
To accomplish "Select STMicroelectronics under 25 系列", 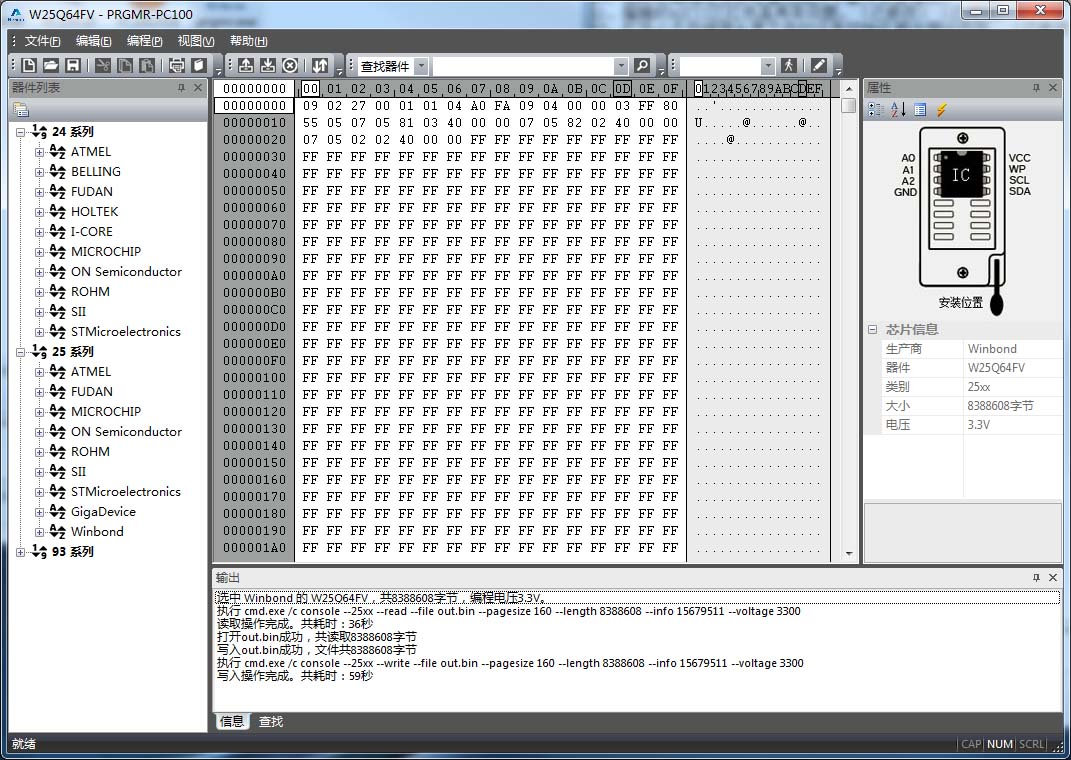I will pyautogui.click(x=126, y=492).
